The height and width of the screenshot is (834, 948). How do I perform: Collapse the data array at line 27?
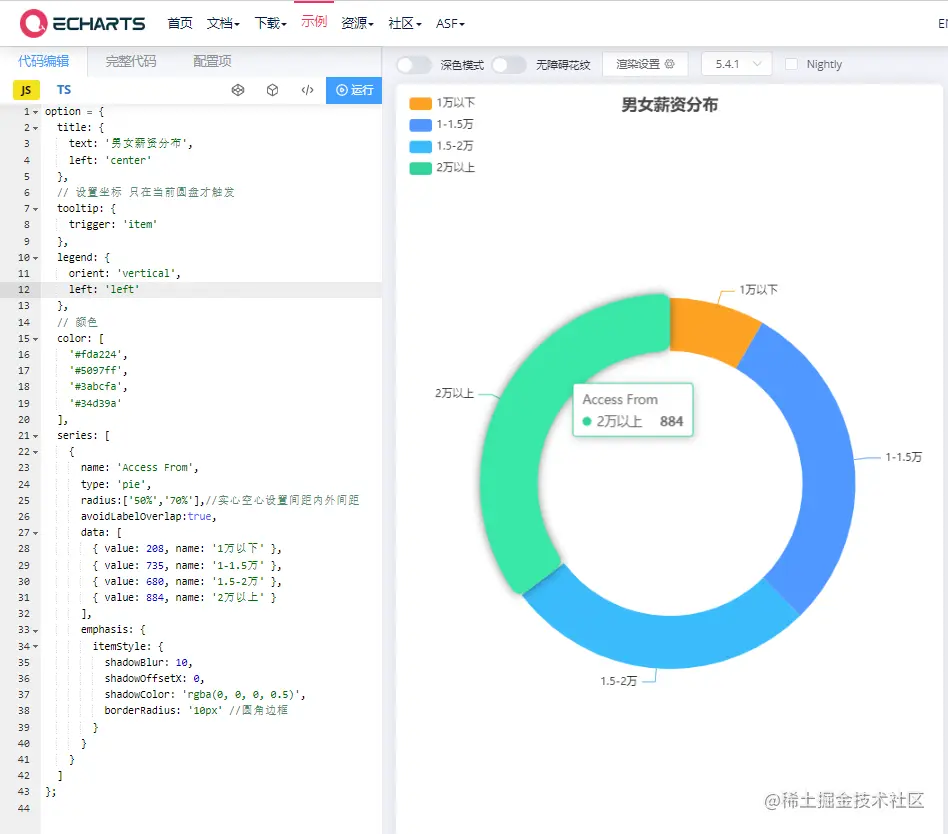click(36, 533)
